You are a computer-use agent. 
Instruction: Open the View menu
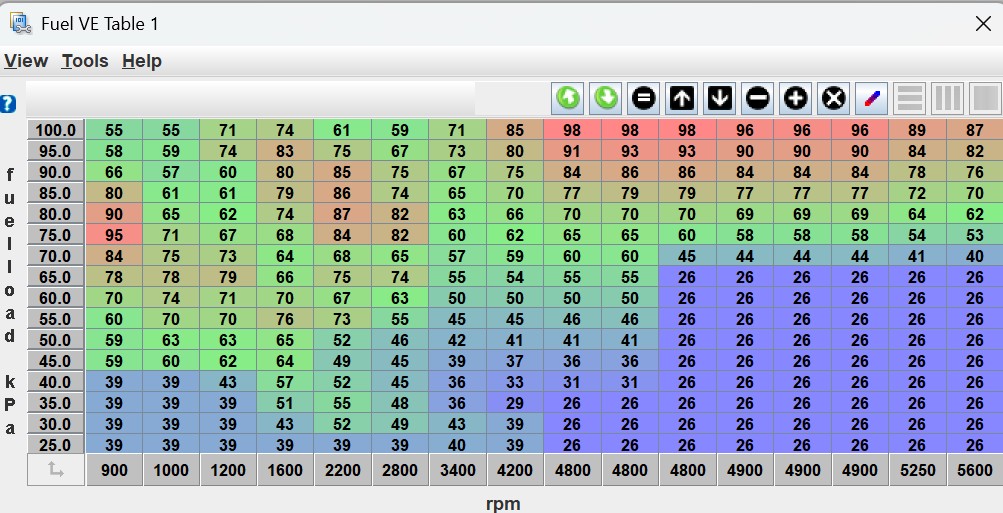pyautogui.click(x=26, y=61)
